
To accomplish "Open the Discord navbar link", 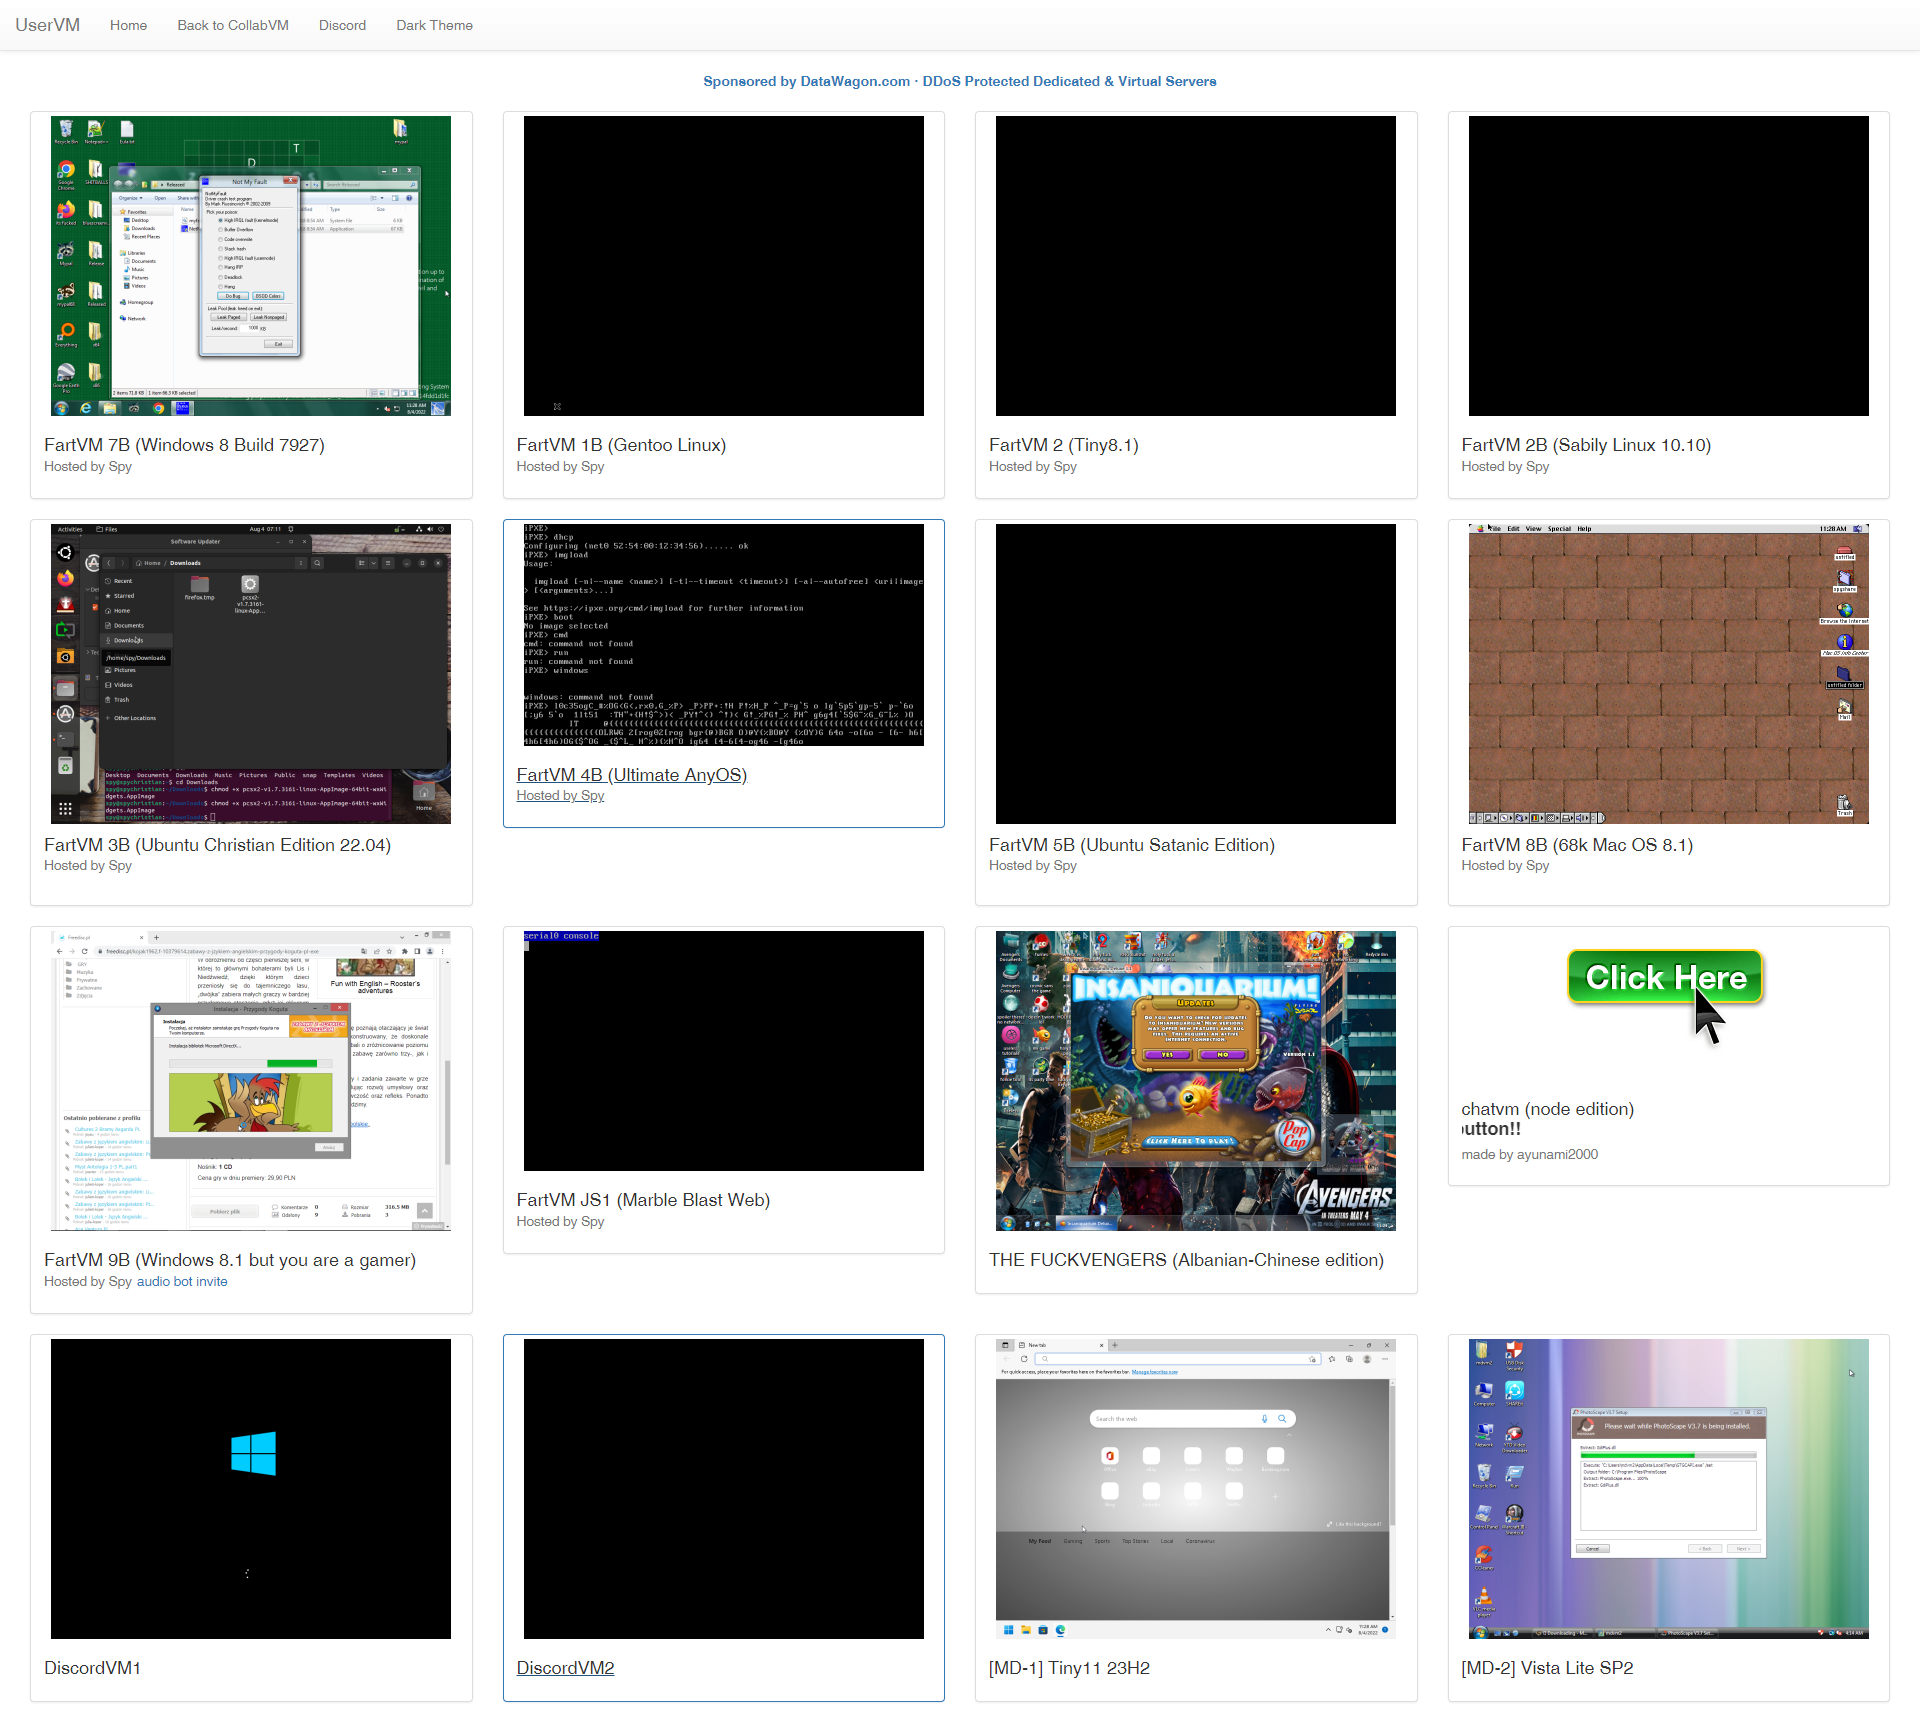I will tap(342, 25).
